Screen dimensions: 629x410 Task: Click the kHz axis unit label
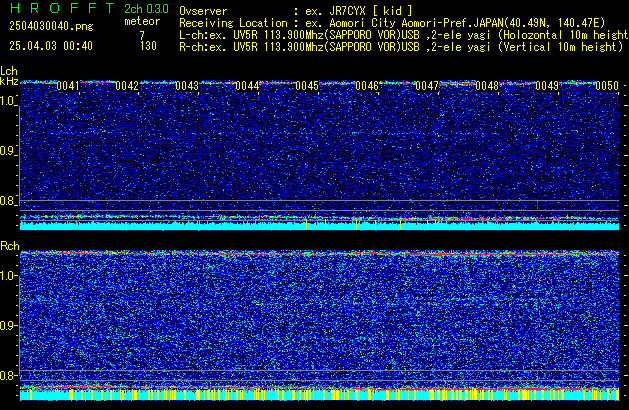click(9, 81)
